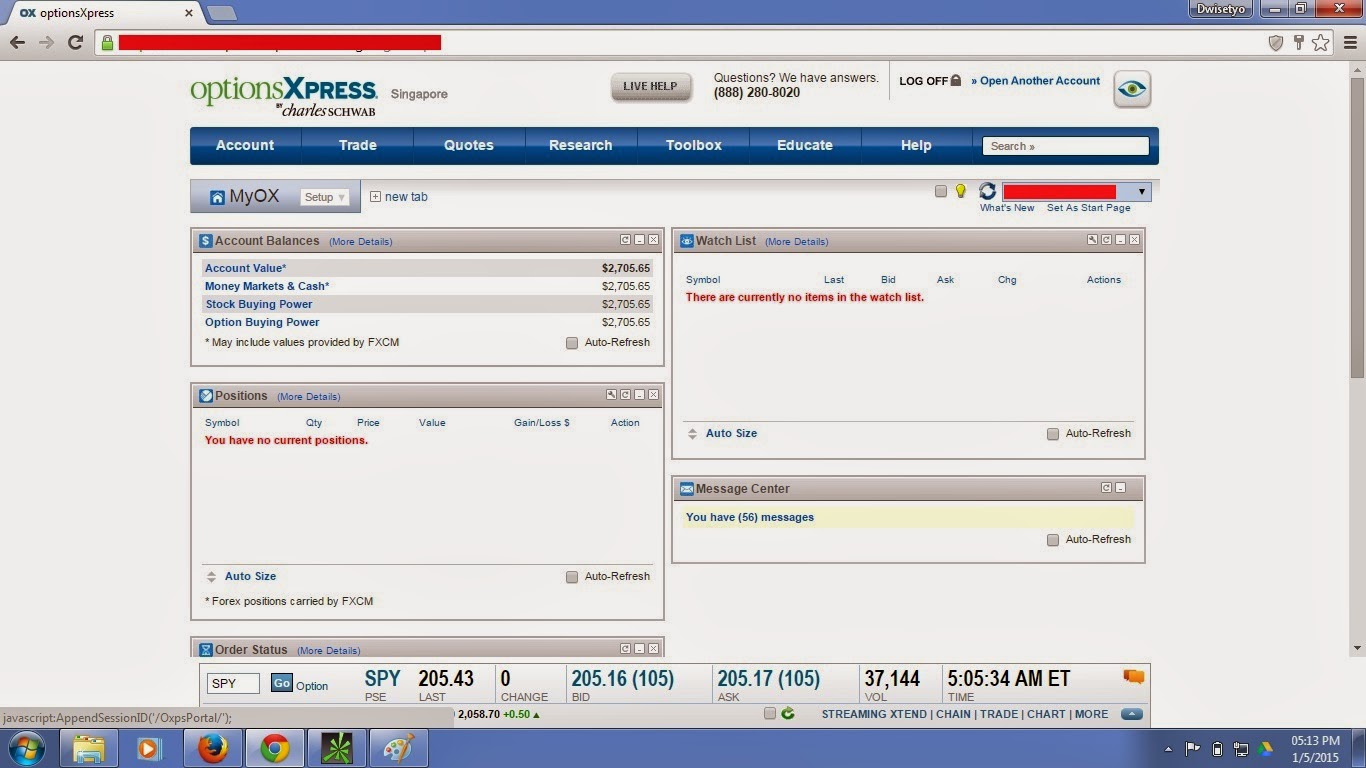Screen dimensions: 1366x768
Task: Minimize the Positions panel
Action: (639, 395)
